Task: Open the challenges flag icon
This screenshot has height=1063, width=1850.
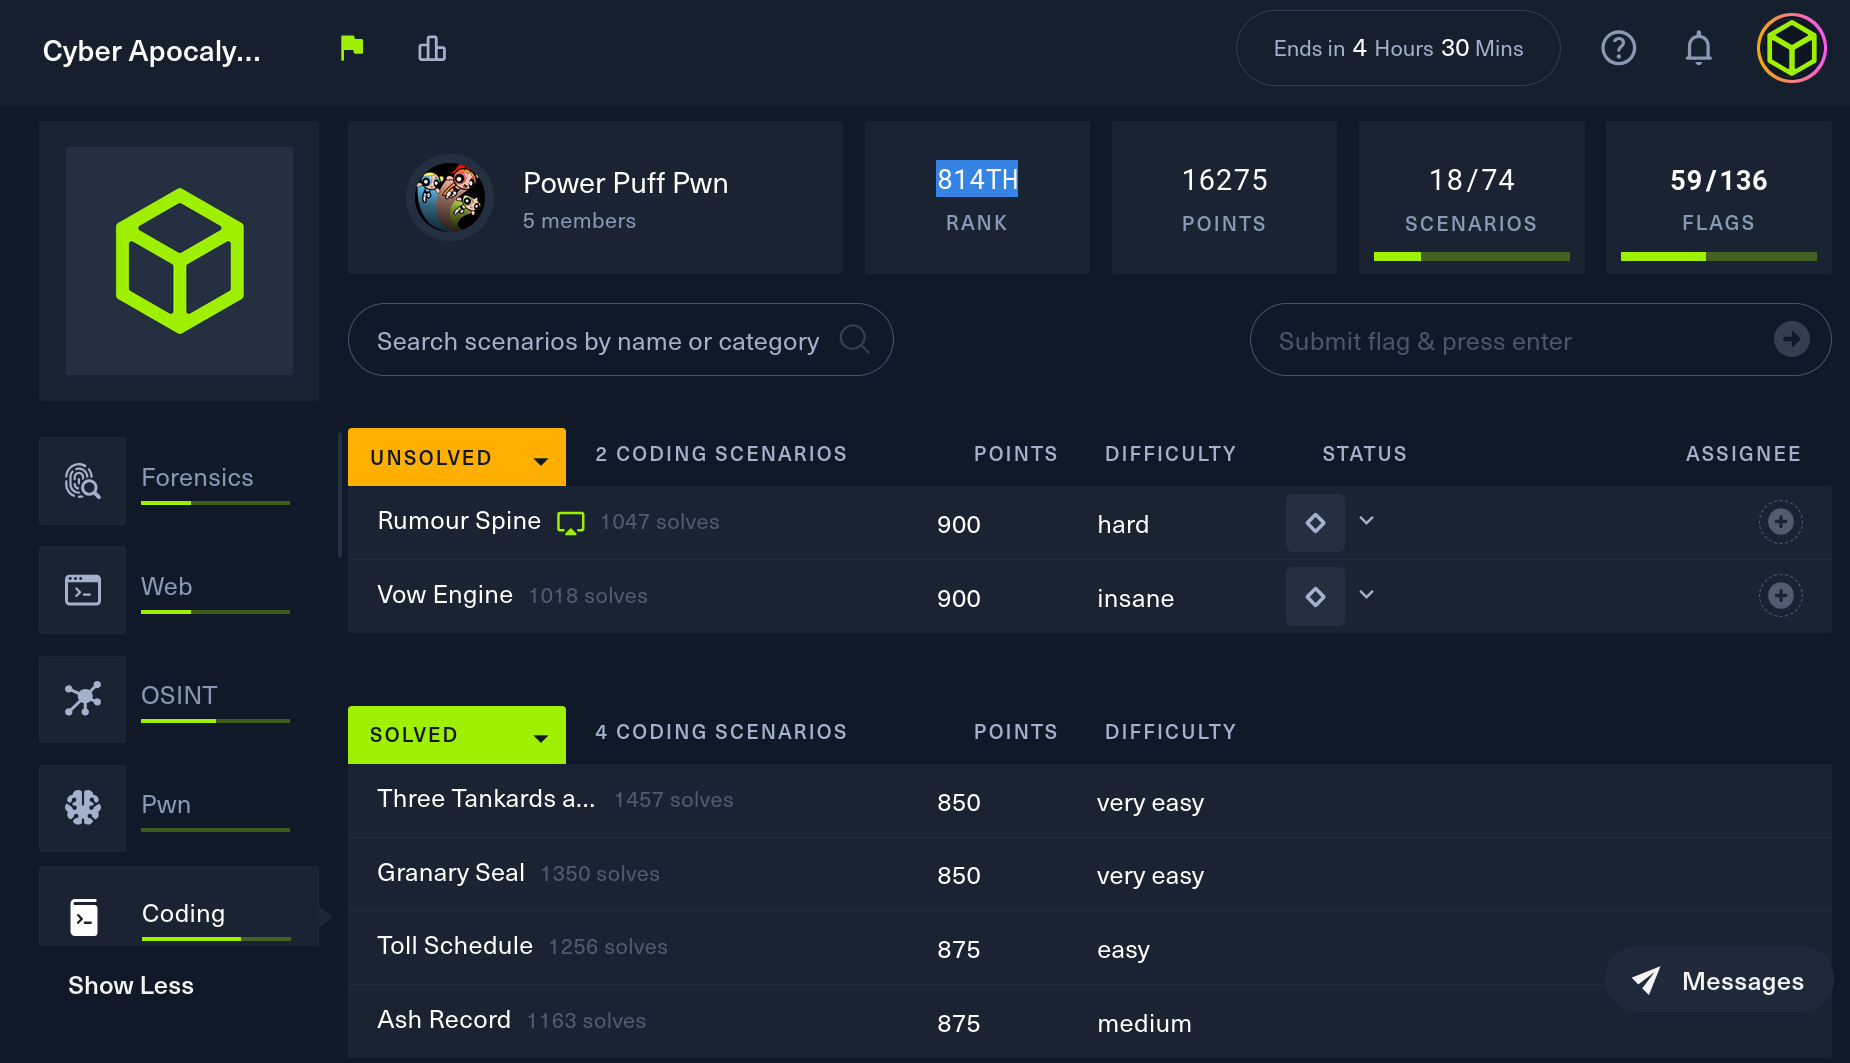Action: click(x=352, y=48)
